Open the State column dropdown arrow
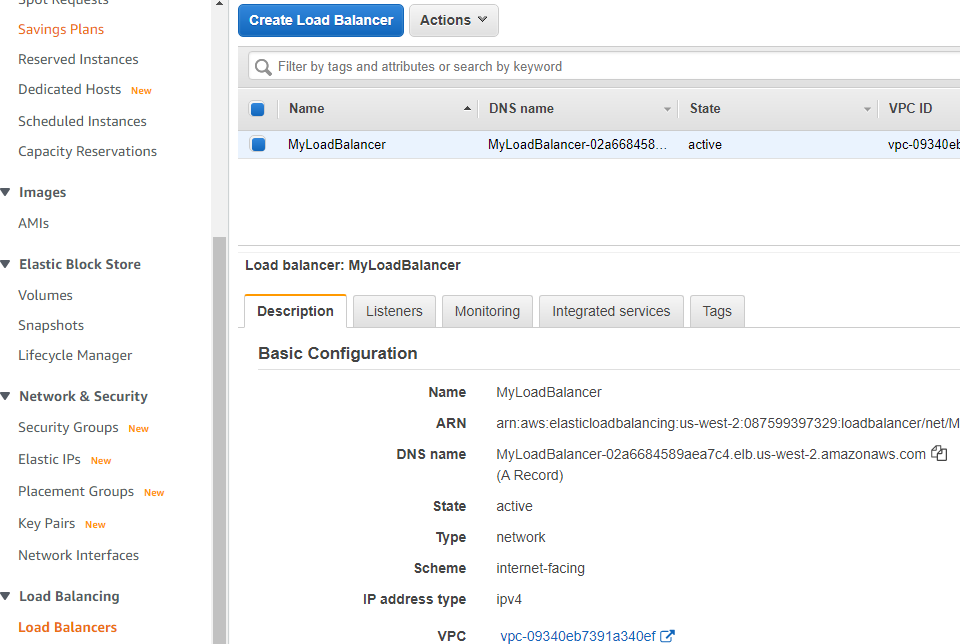 [x=867, y=109]
